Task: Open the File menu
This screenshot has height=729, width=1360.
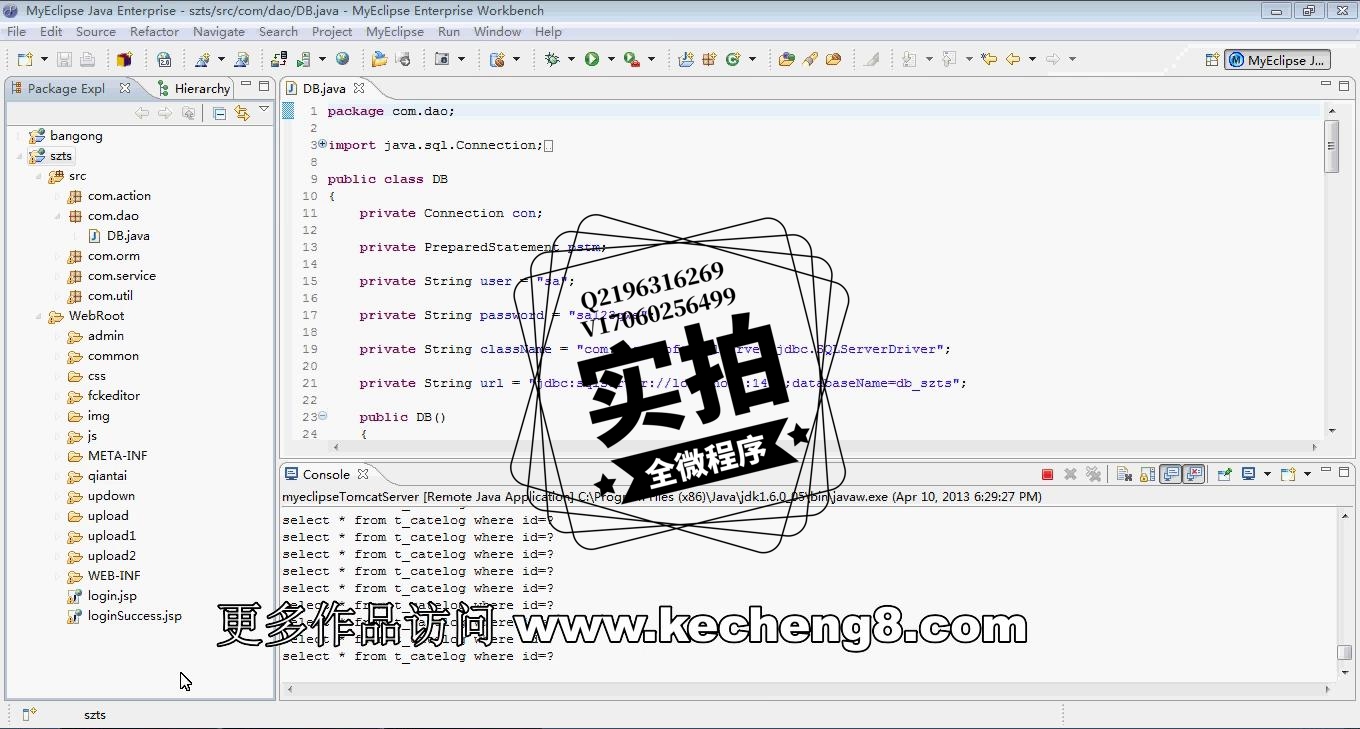Action: 16,32
